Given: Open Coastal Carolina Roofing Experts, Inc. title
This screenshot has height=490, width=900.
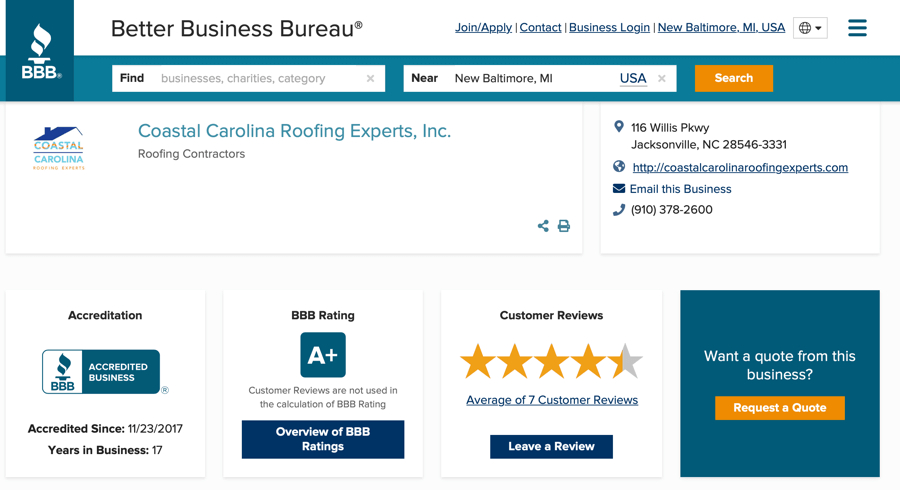Looking at the screenshot, I should [x=294, y=131].
